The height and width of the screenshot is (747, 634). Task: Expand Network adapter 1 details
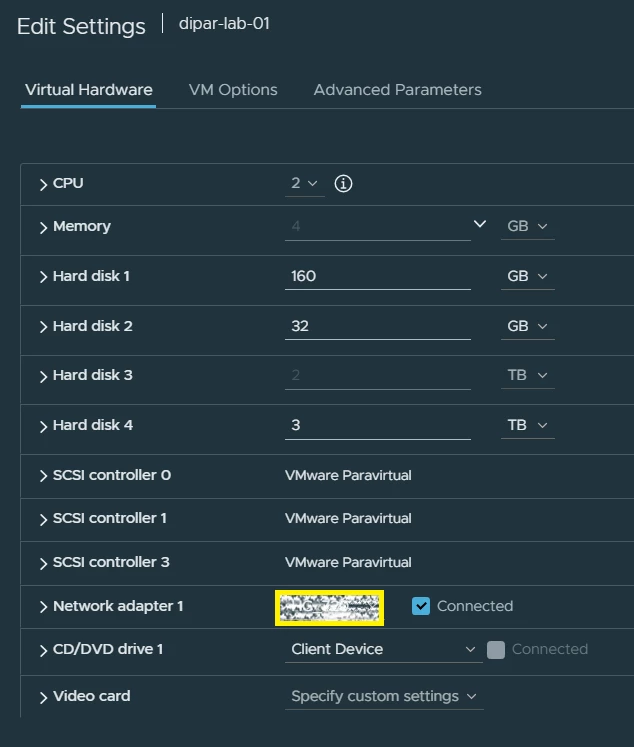click(x=44, y=607)
